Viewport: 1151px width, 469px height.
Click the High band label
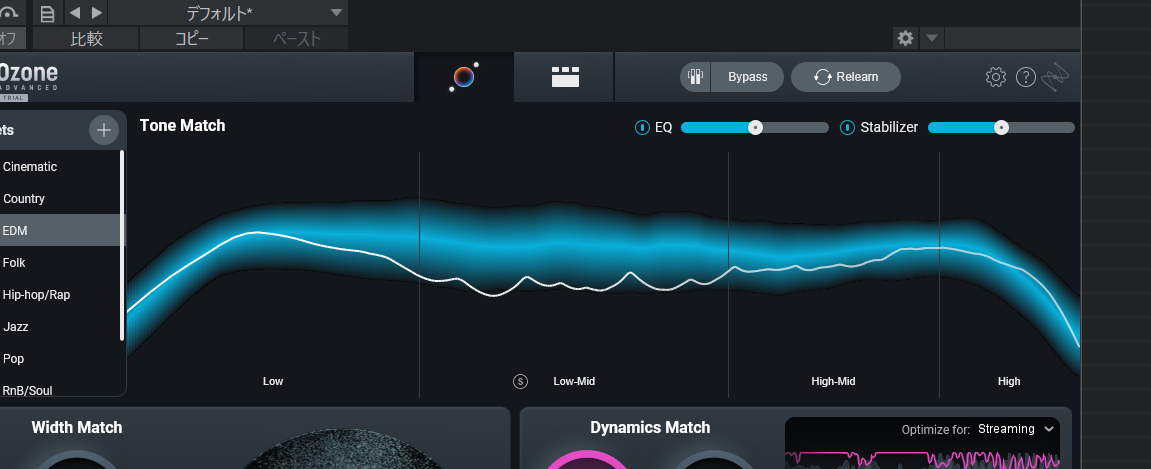coord(1009,381)
